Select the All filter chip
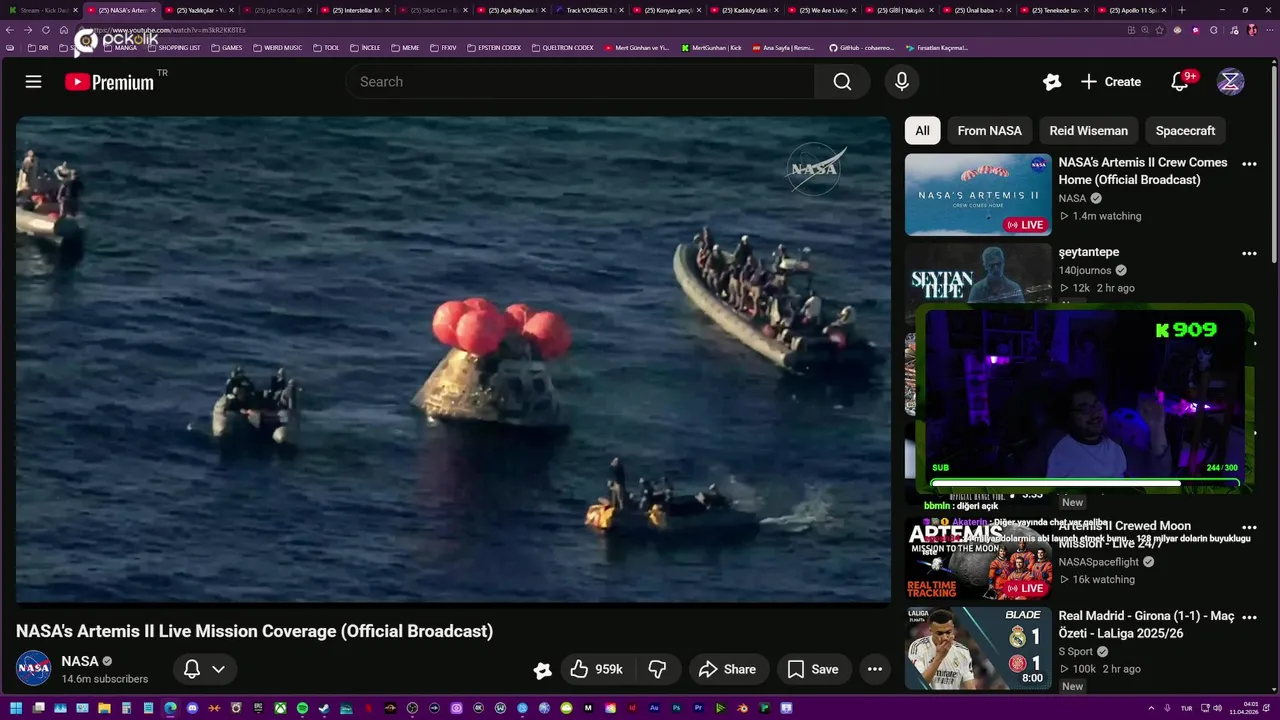The image size is (1280, 720). point(922,131)
